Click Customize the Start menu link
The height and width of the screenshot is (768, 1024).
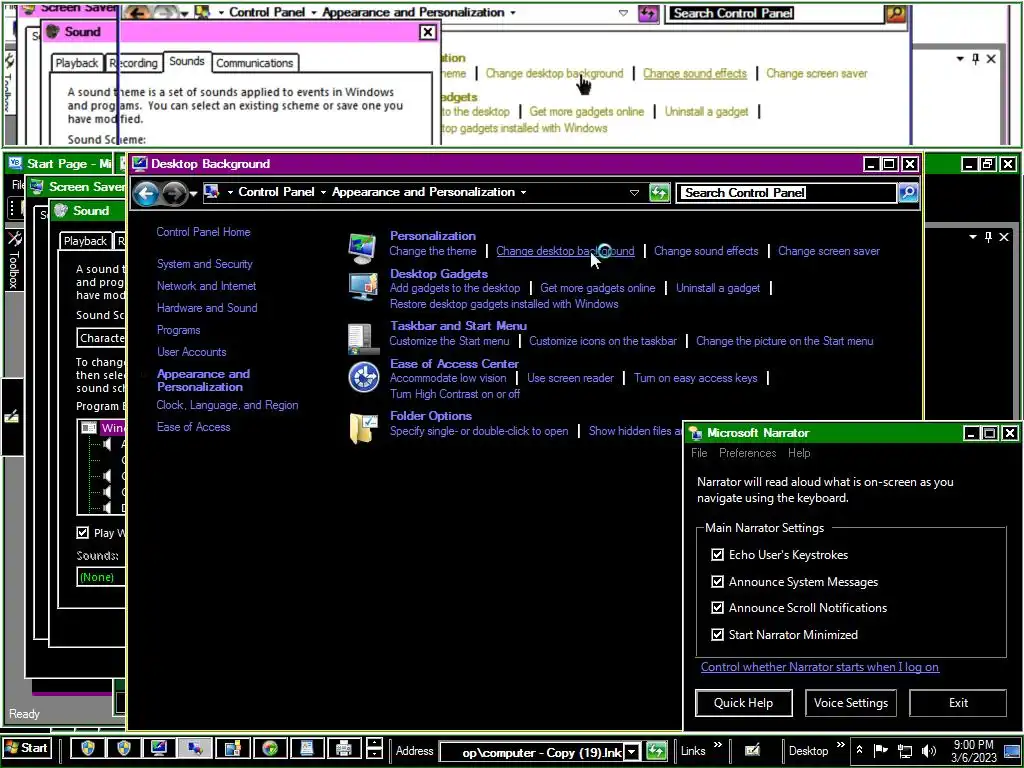449,340
